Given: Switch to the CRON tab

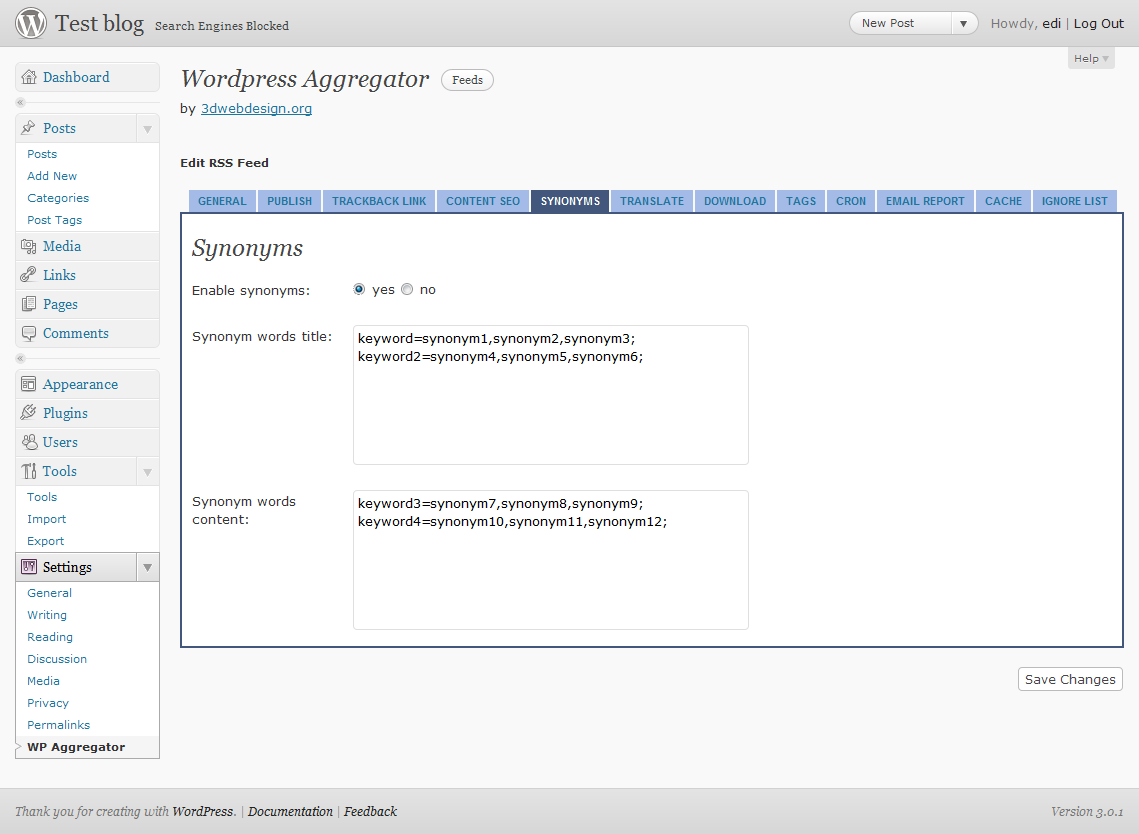Looking at the screenshot, I should click(851, 201).
